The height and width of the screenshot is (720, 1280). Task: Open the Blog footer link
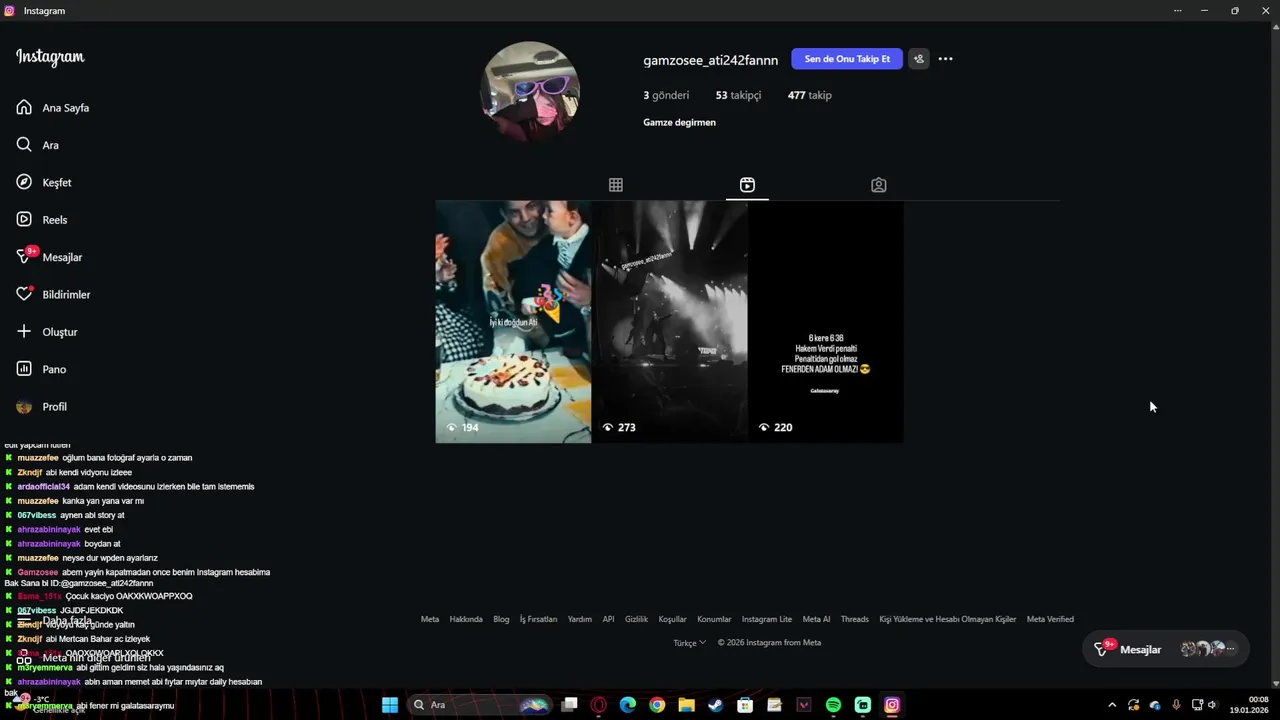501,619
